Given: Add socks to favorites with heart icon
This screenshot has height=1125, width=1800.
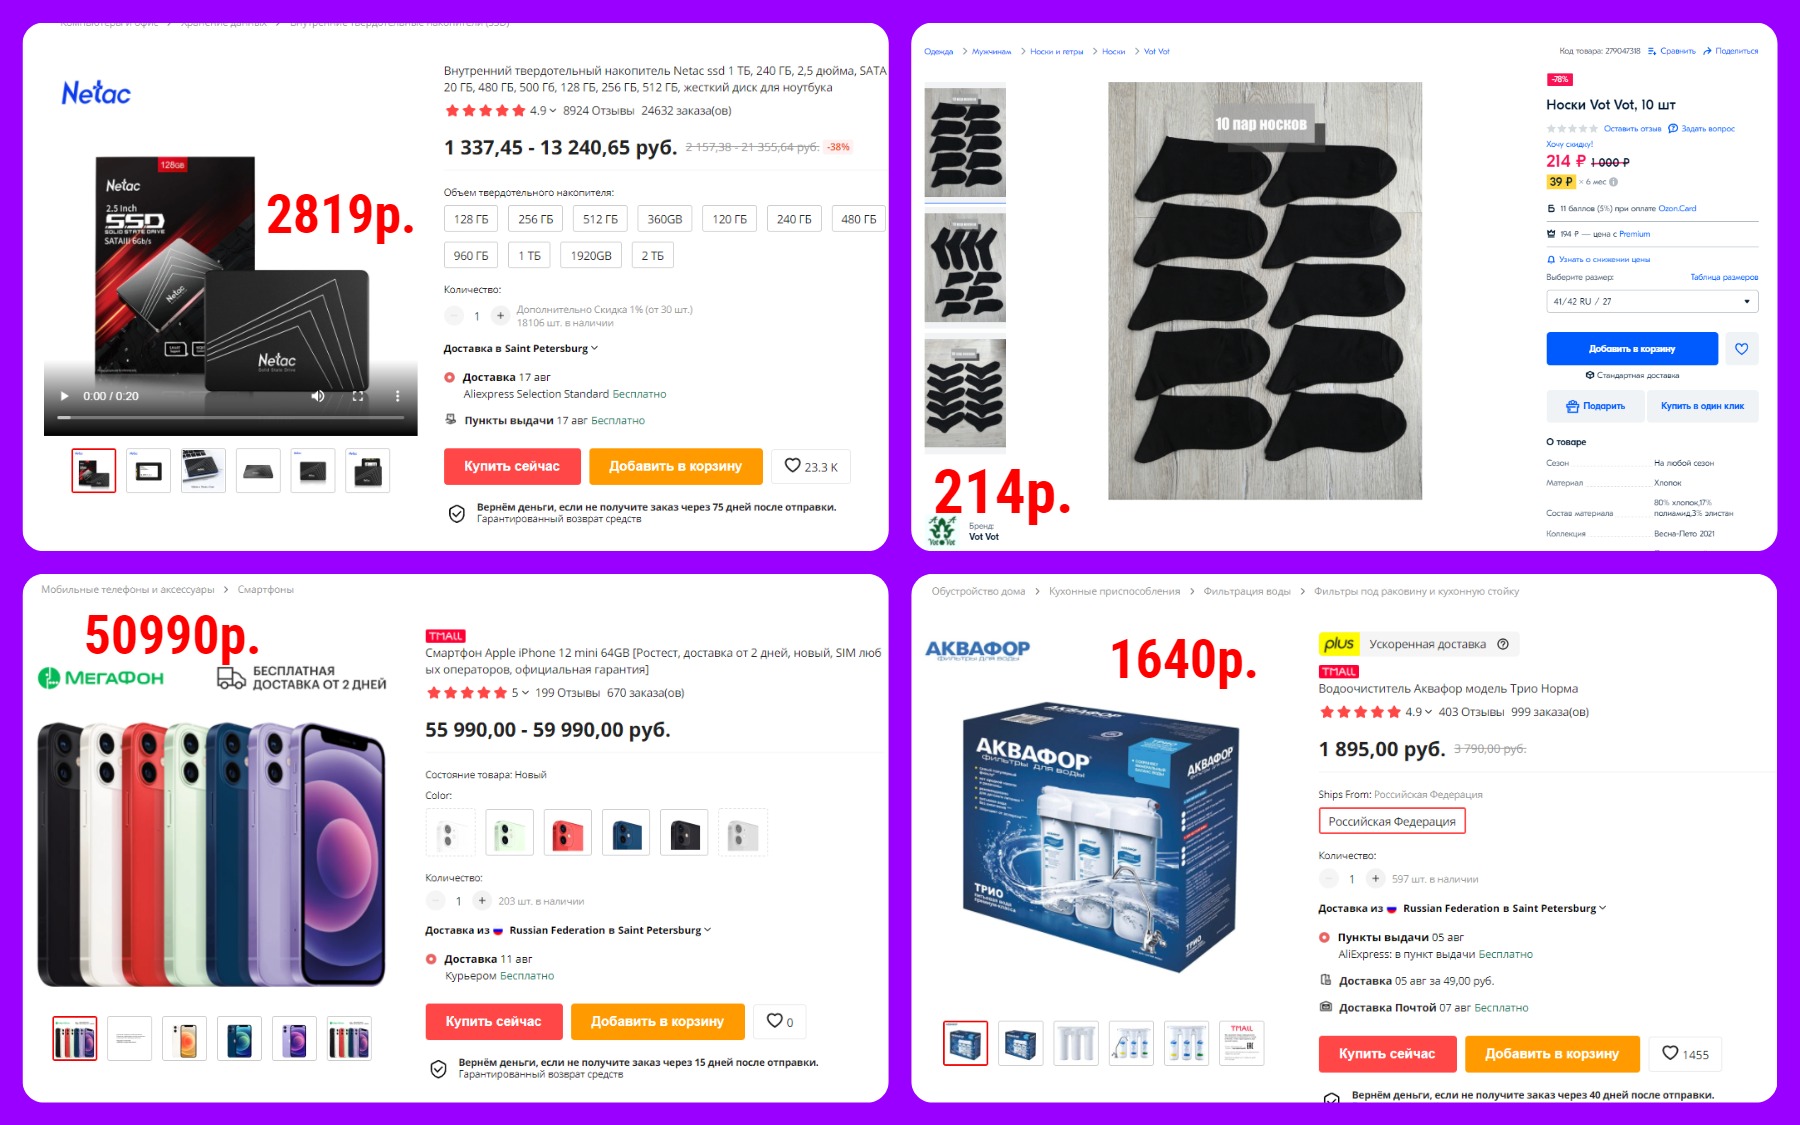Looking at the screenshot, I should click(1741, 349).
